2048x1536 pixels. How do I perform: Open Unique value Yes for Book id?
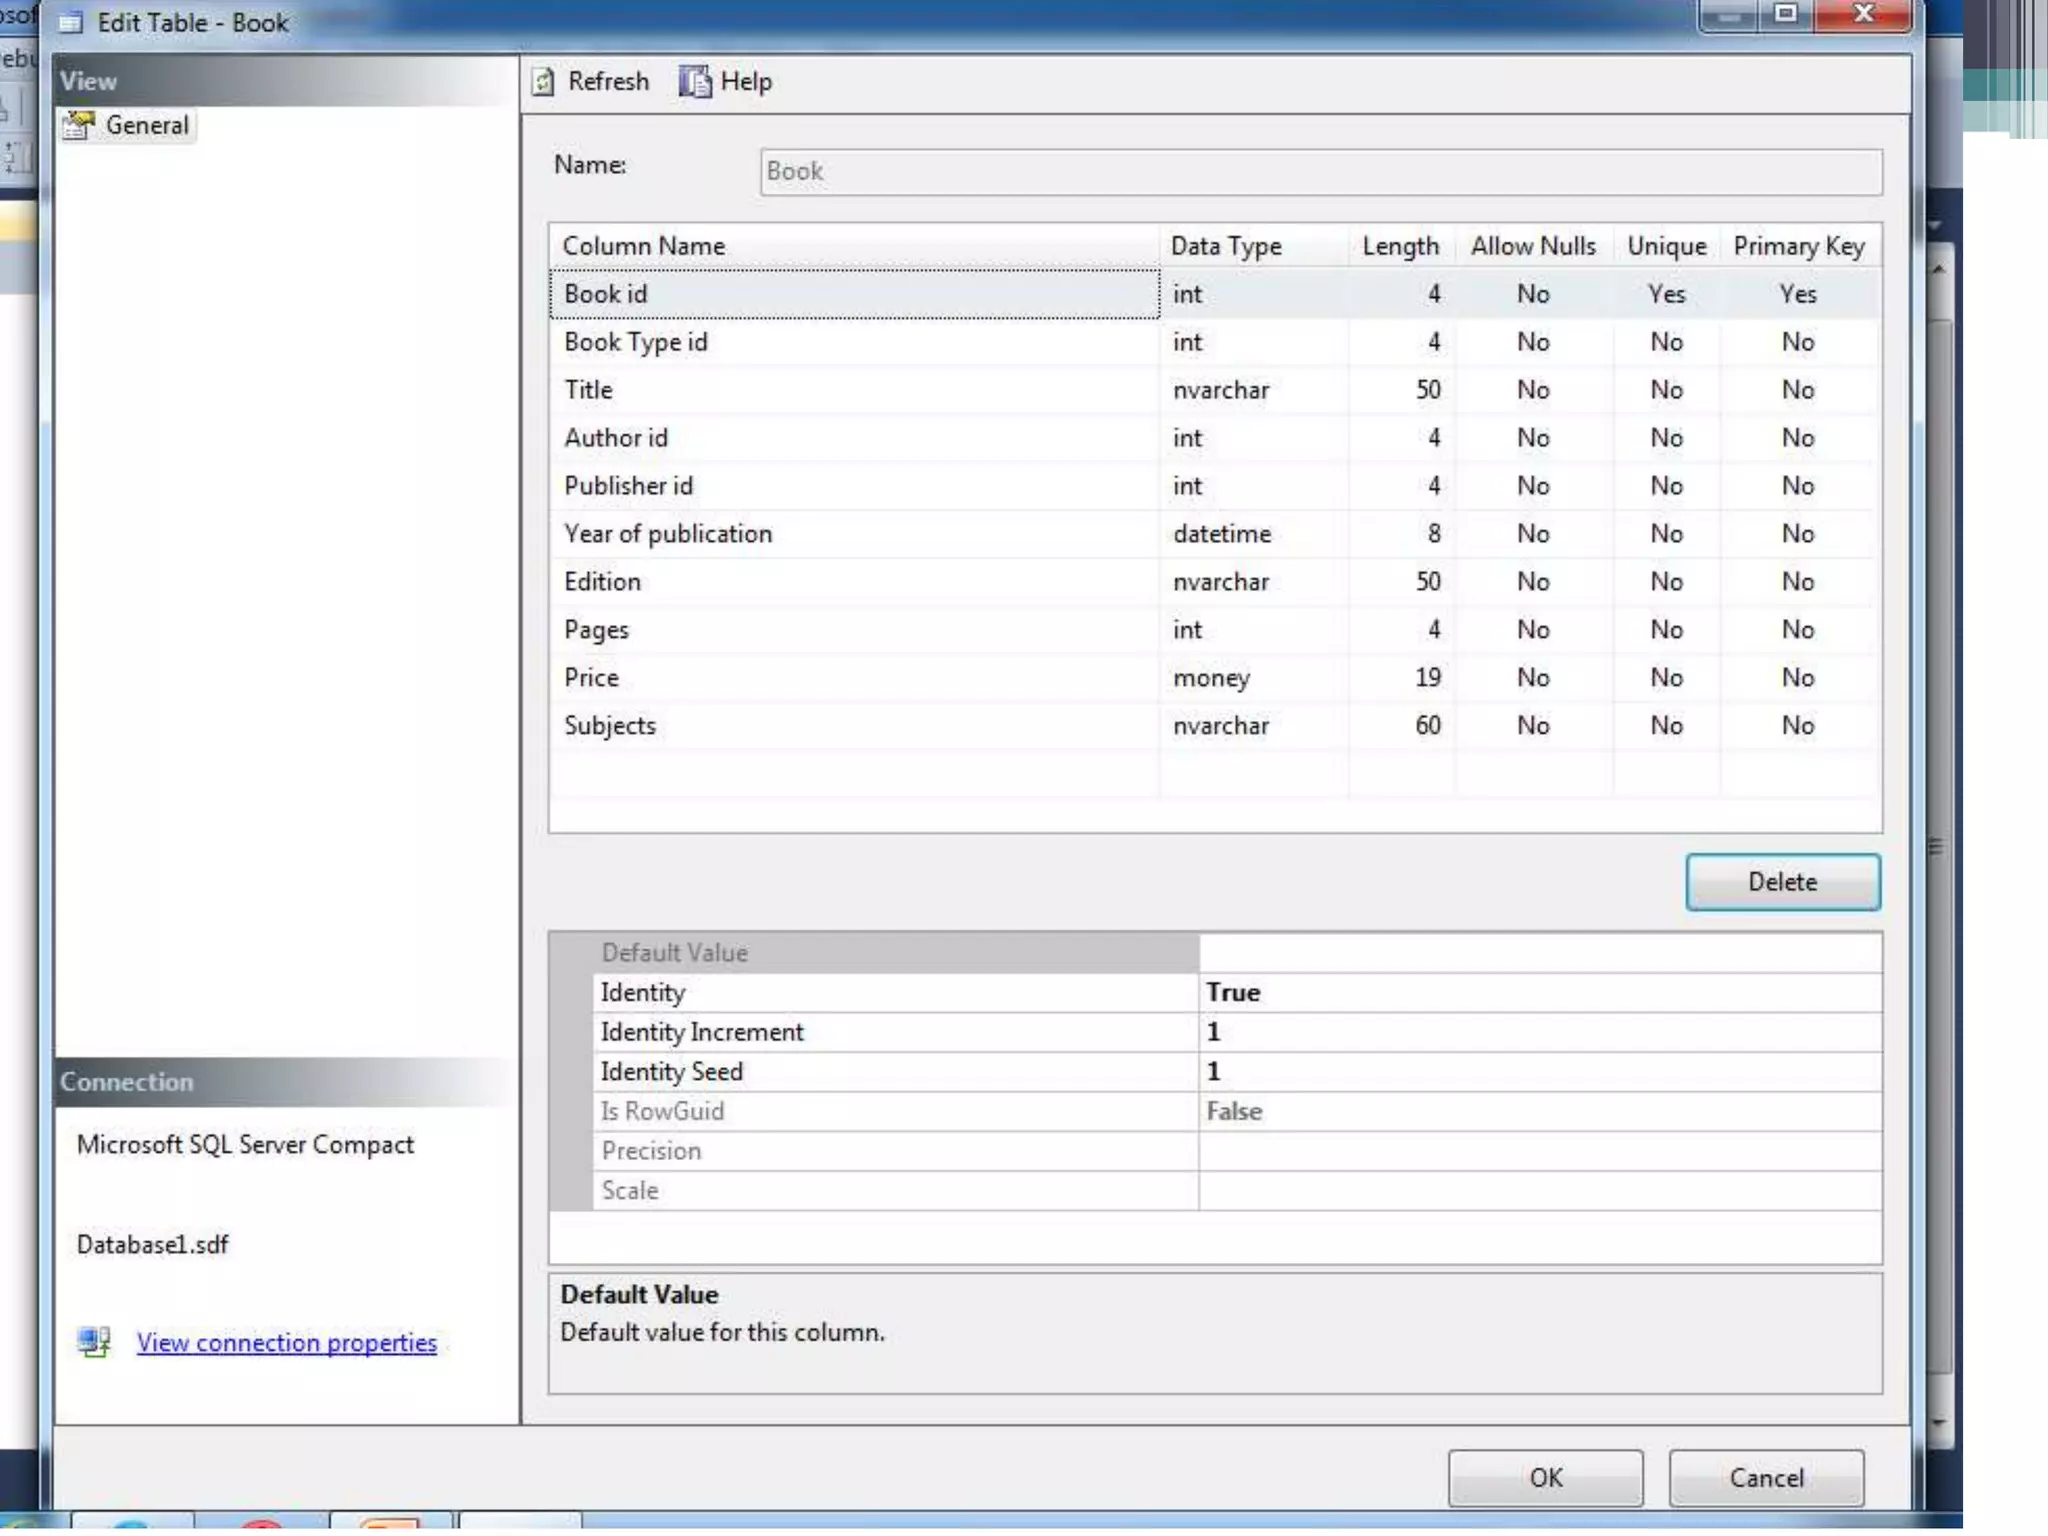pos(1667,294)
